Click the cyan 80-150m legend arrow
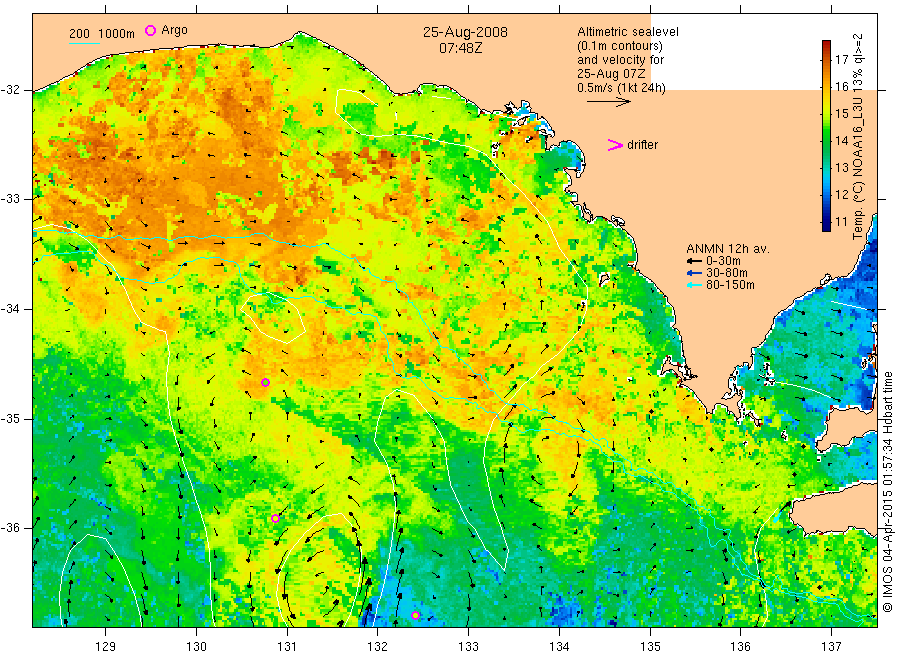 695,285
